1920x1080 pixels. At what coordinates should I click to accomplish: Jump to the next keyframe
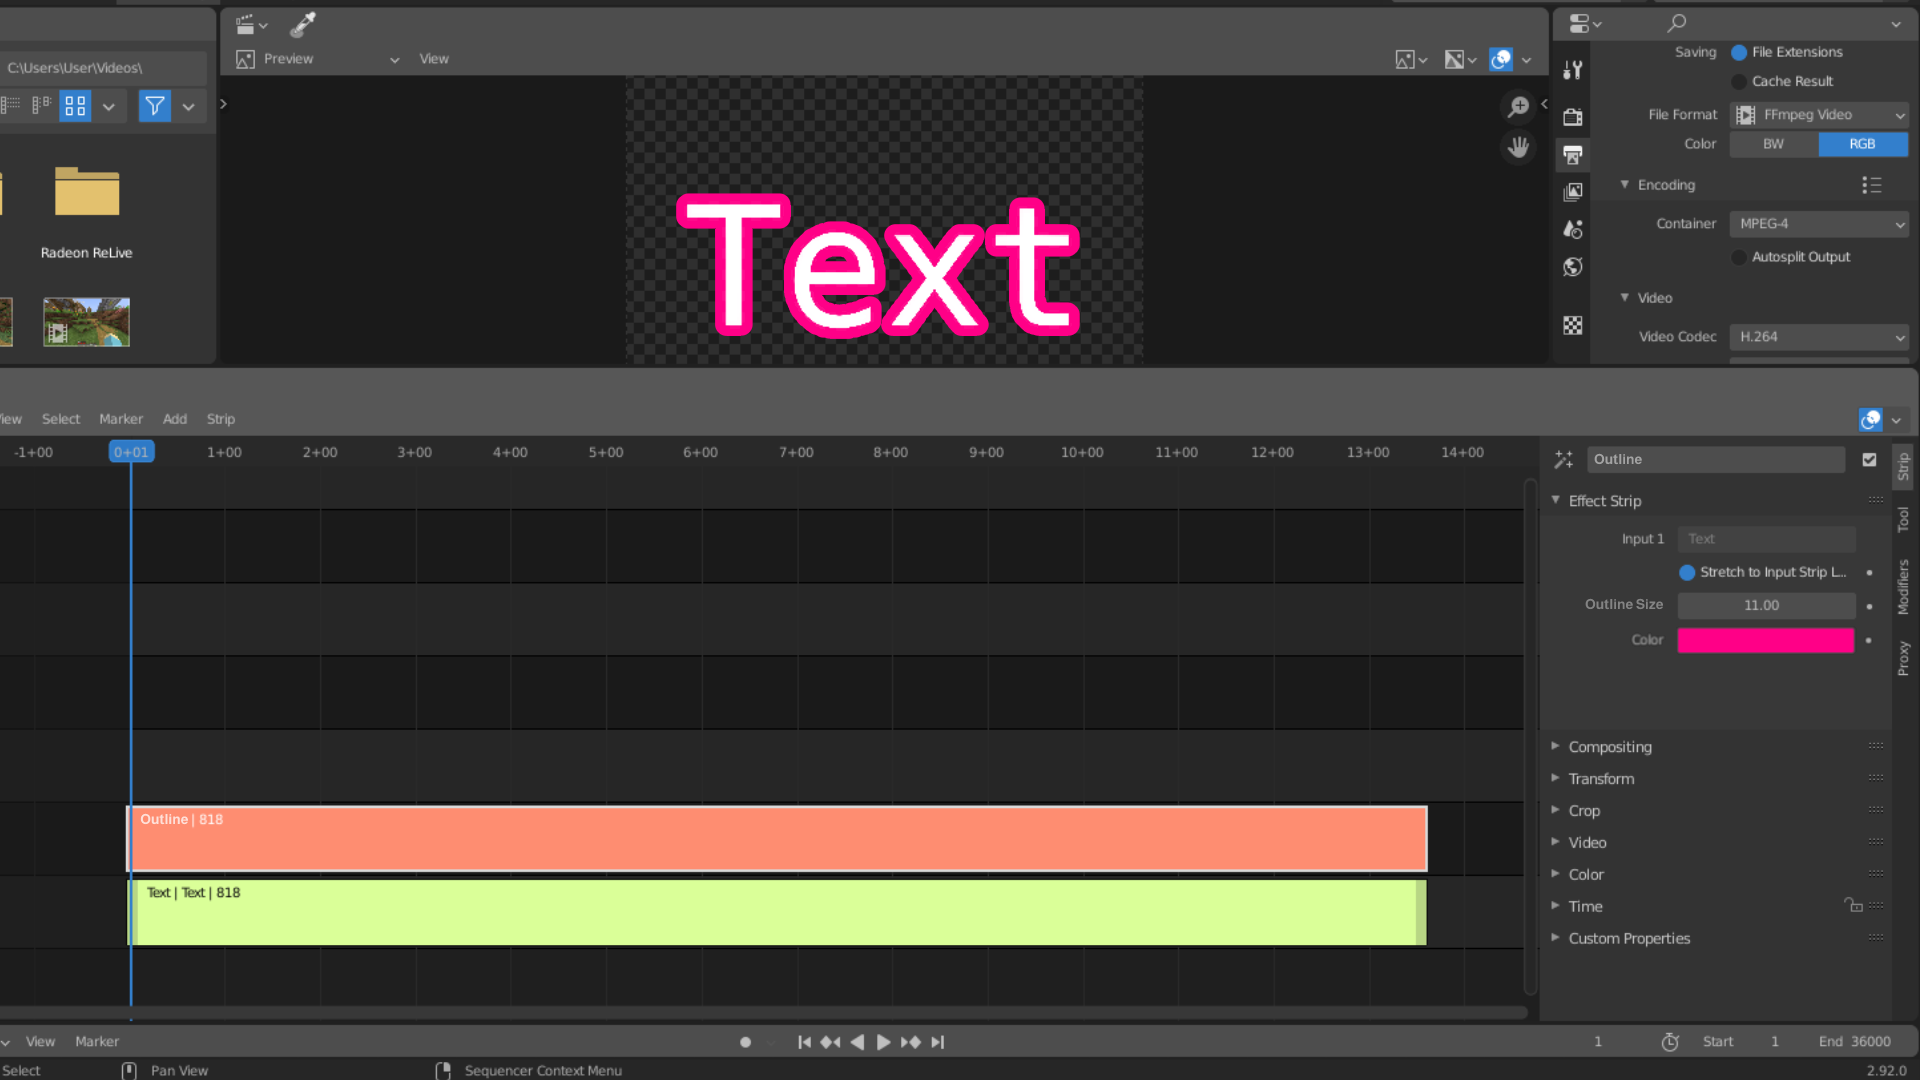911,1042
